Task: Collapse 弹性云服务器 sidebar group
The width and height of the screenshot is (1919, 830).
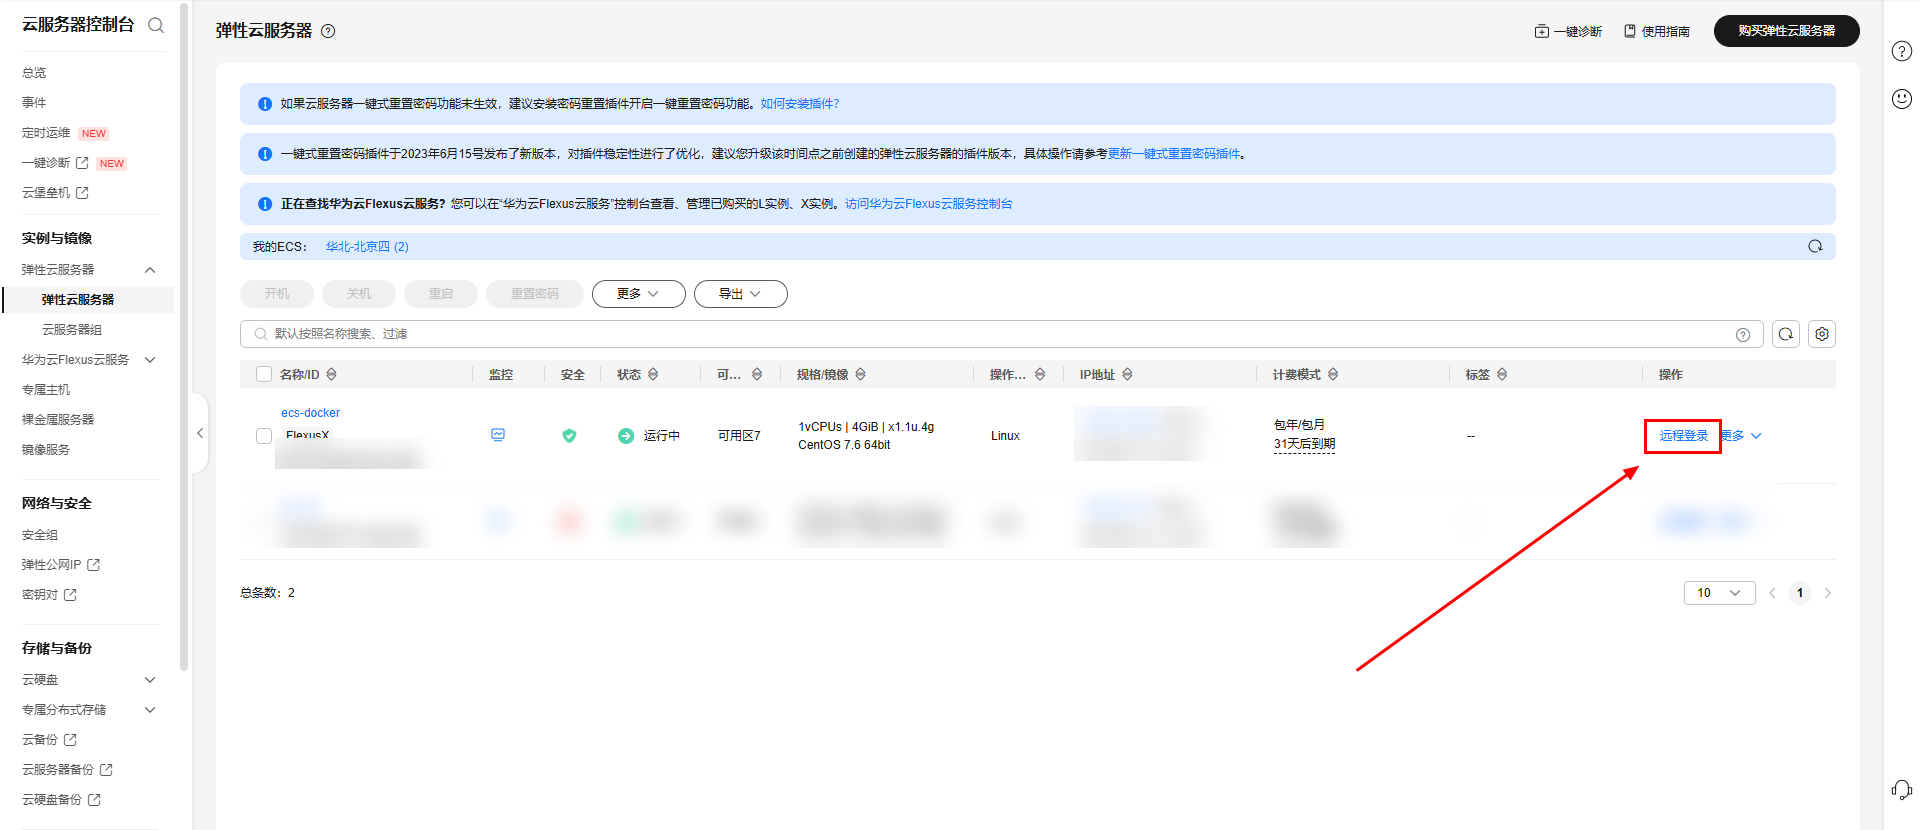Action: click(x=150, y=270)
